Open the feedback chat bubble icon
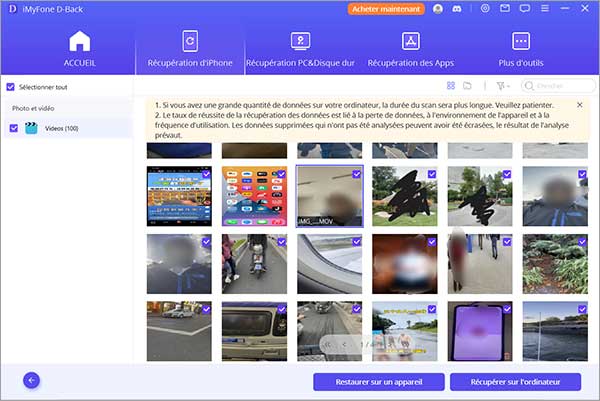The height and width of the screenshot is (401, 600). (525, 8)
